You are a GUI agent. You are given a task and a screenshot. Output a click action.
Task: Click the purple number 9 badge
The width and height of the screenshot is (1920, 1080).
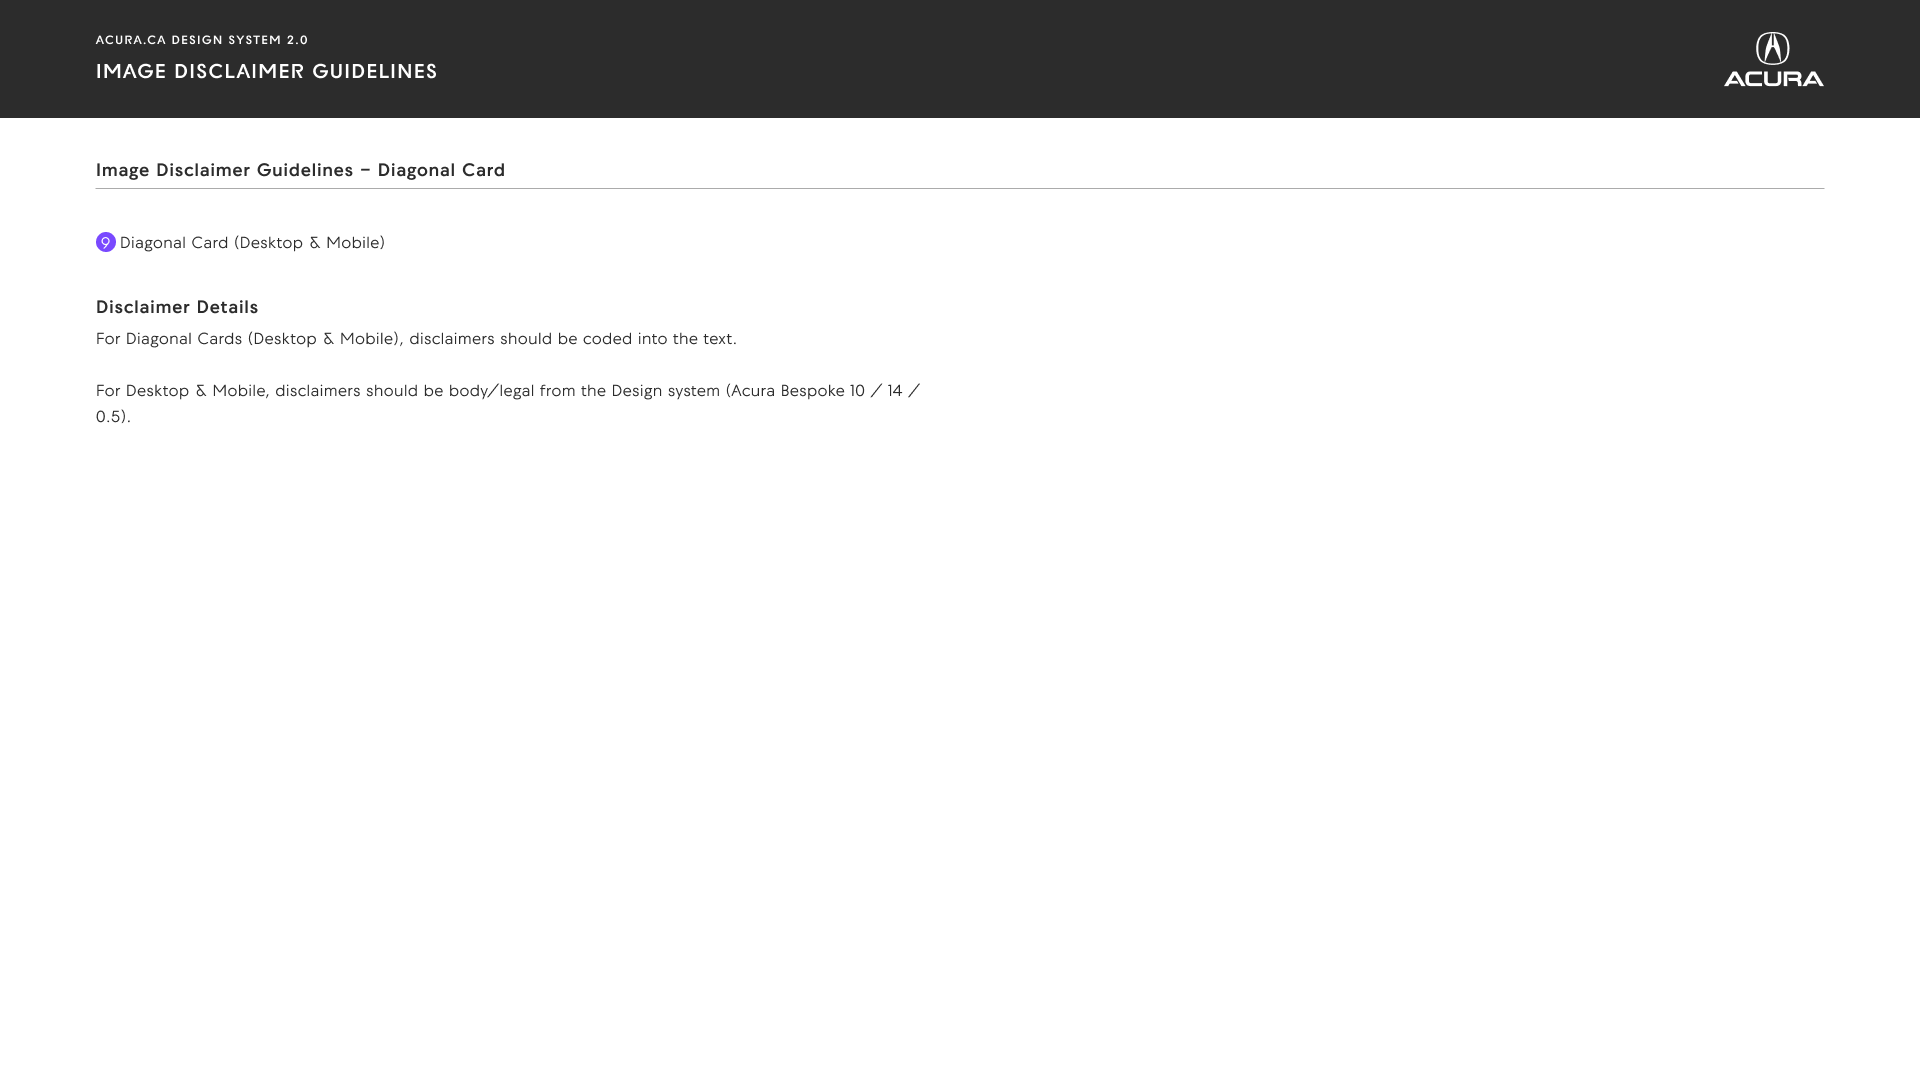click(x=106, y=242)
